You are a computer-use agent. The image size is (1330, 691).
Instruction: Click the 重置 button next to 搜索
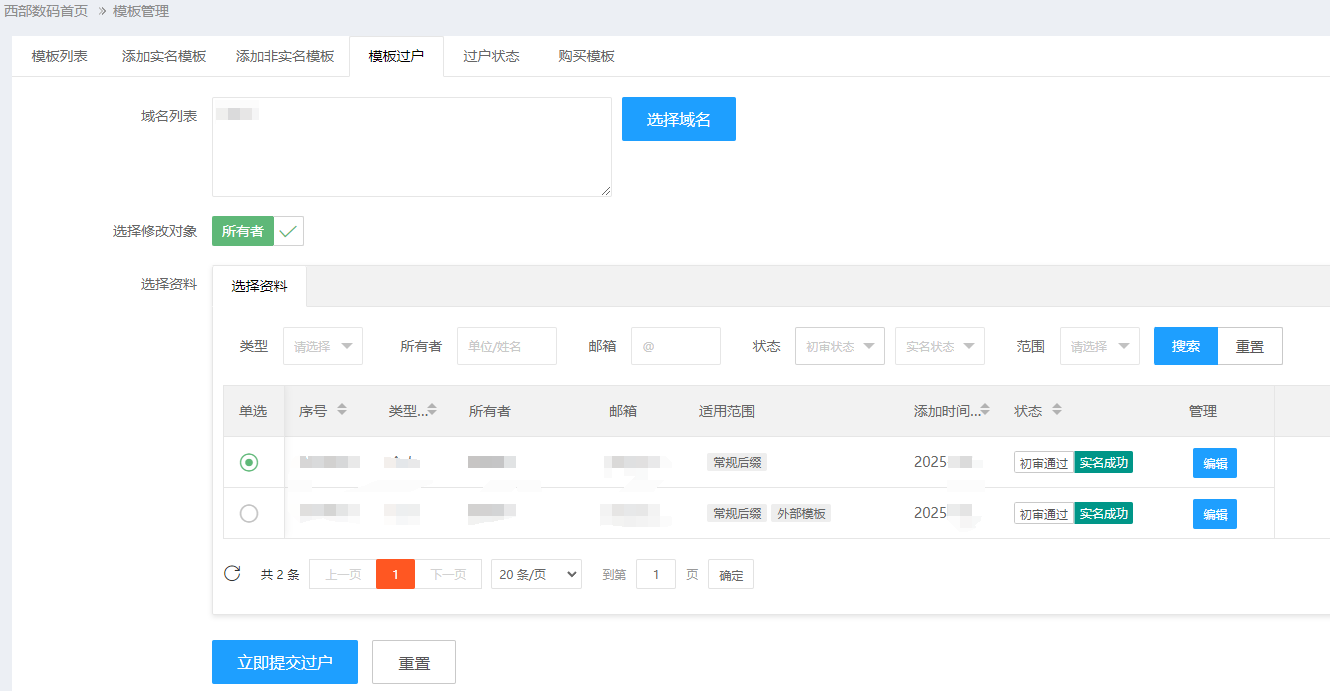[x=1250, y=346]
